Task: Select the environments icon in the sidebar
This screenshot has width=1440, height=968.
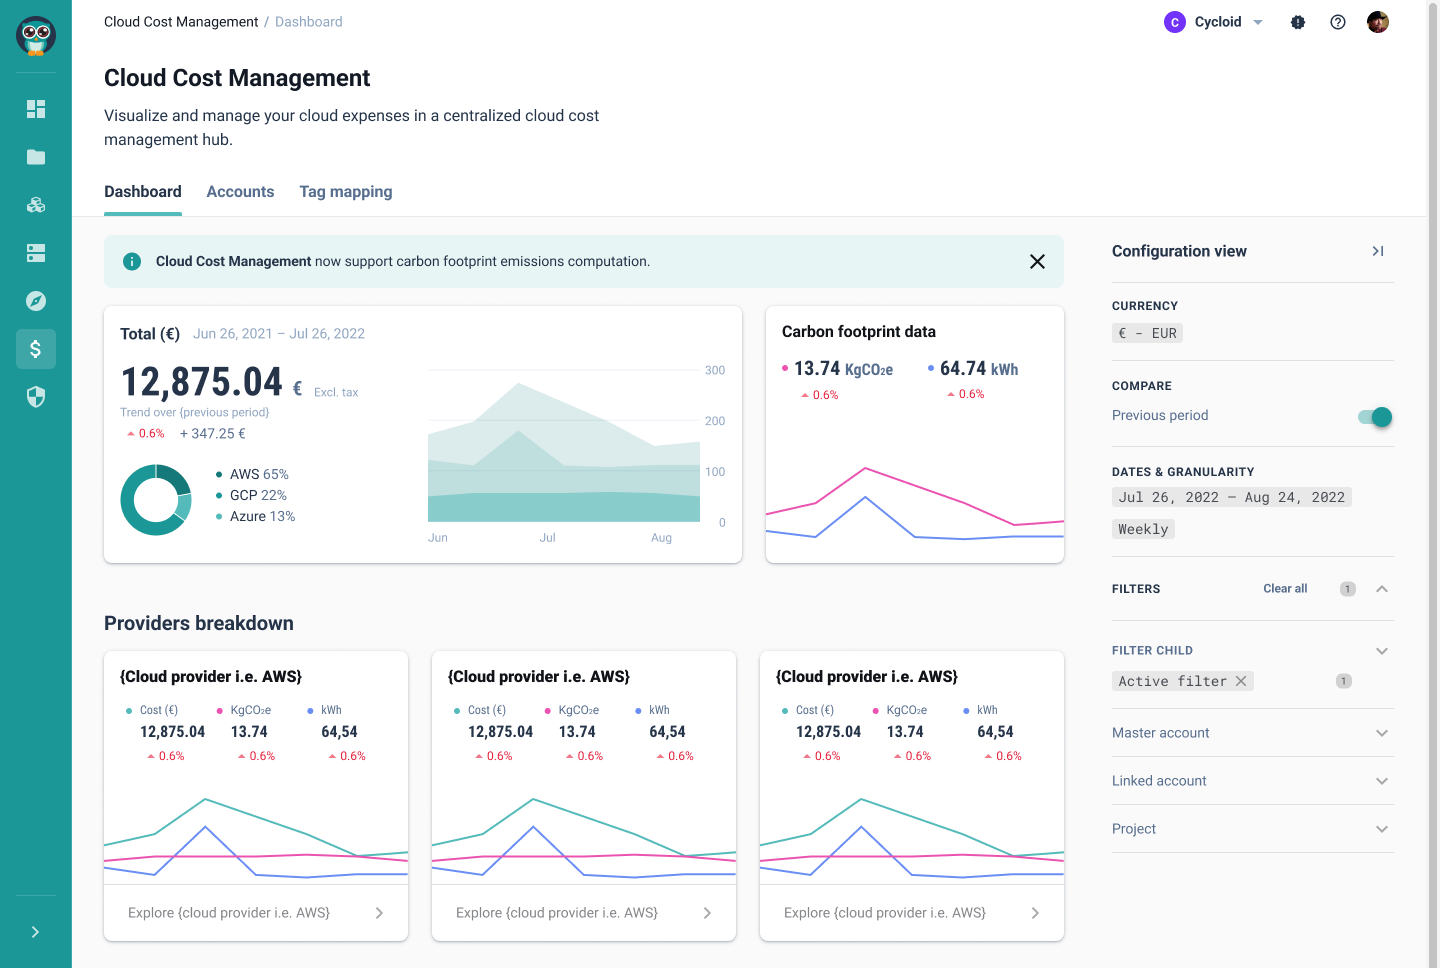Action: click(x=36, y=253)
